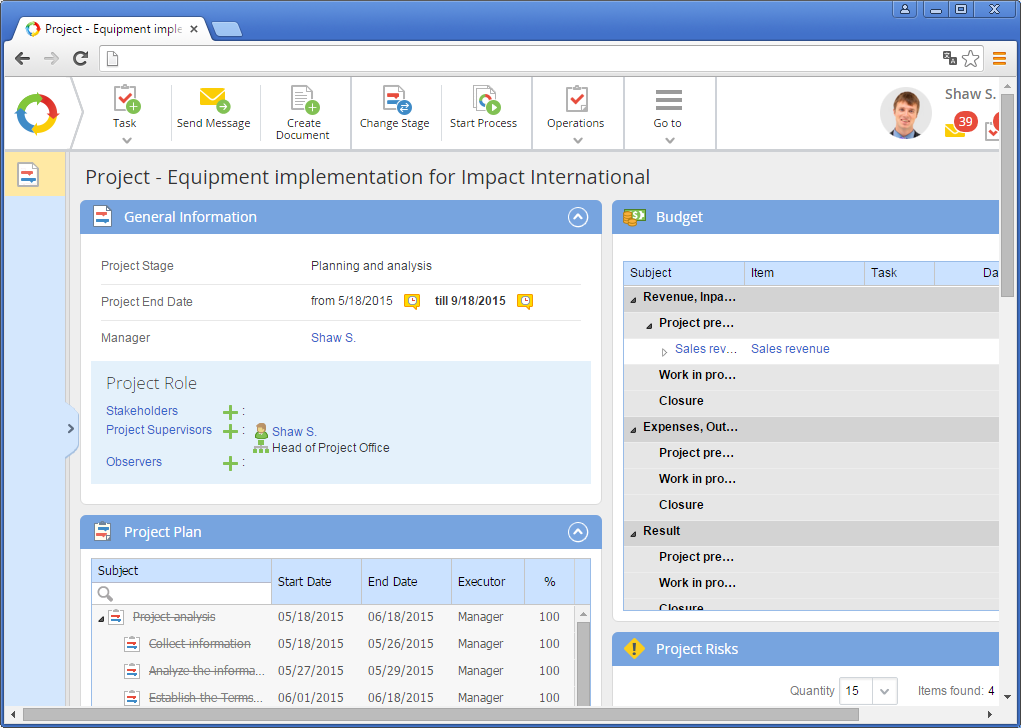Image resolution: width=1021 pixels, height=728 pixels.
Task: Click the clock icon next to from 5/18/2015
Action: coord(412,301)
